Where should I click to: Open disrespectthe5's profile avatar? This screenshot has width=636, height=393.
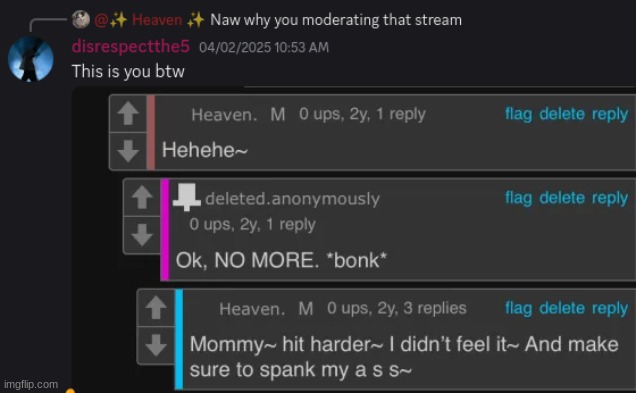[31, 59]
